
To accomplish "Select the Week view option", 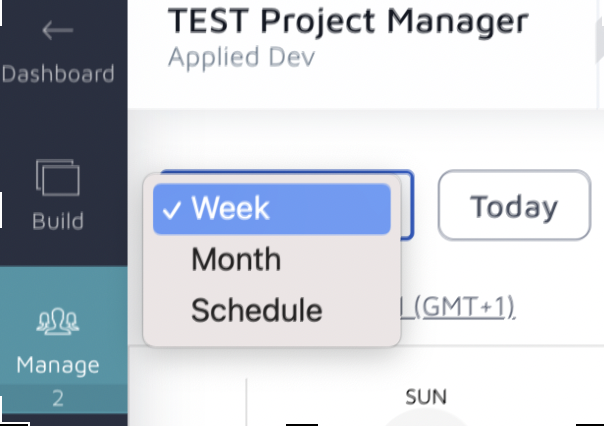I will [230, 208].
